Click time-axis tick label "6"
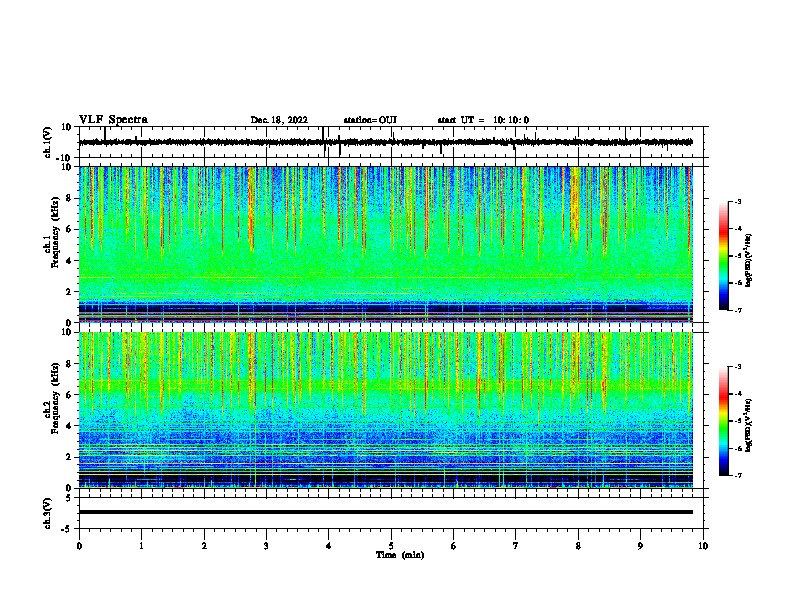 (x=454, y=546)
